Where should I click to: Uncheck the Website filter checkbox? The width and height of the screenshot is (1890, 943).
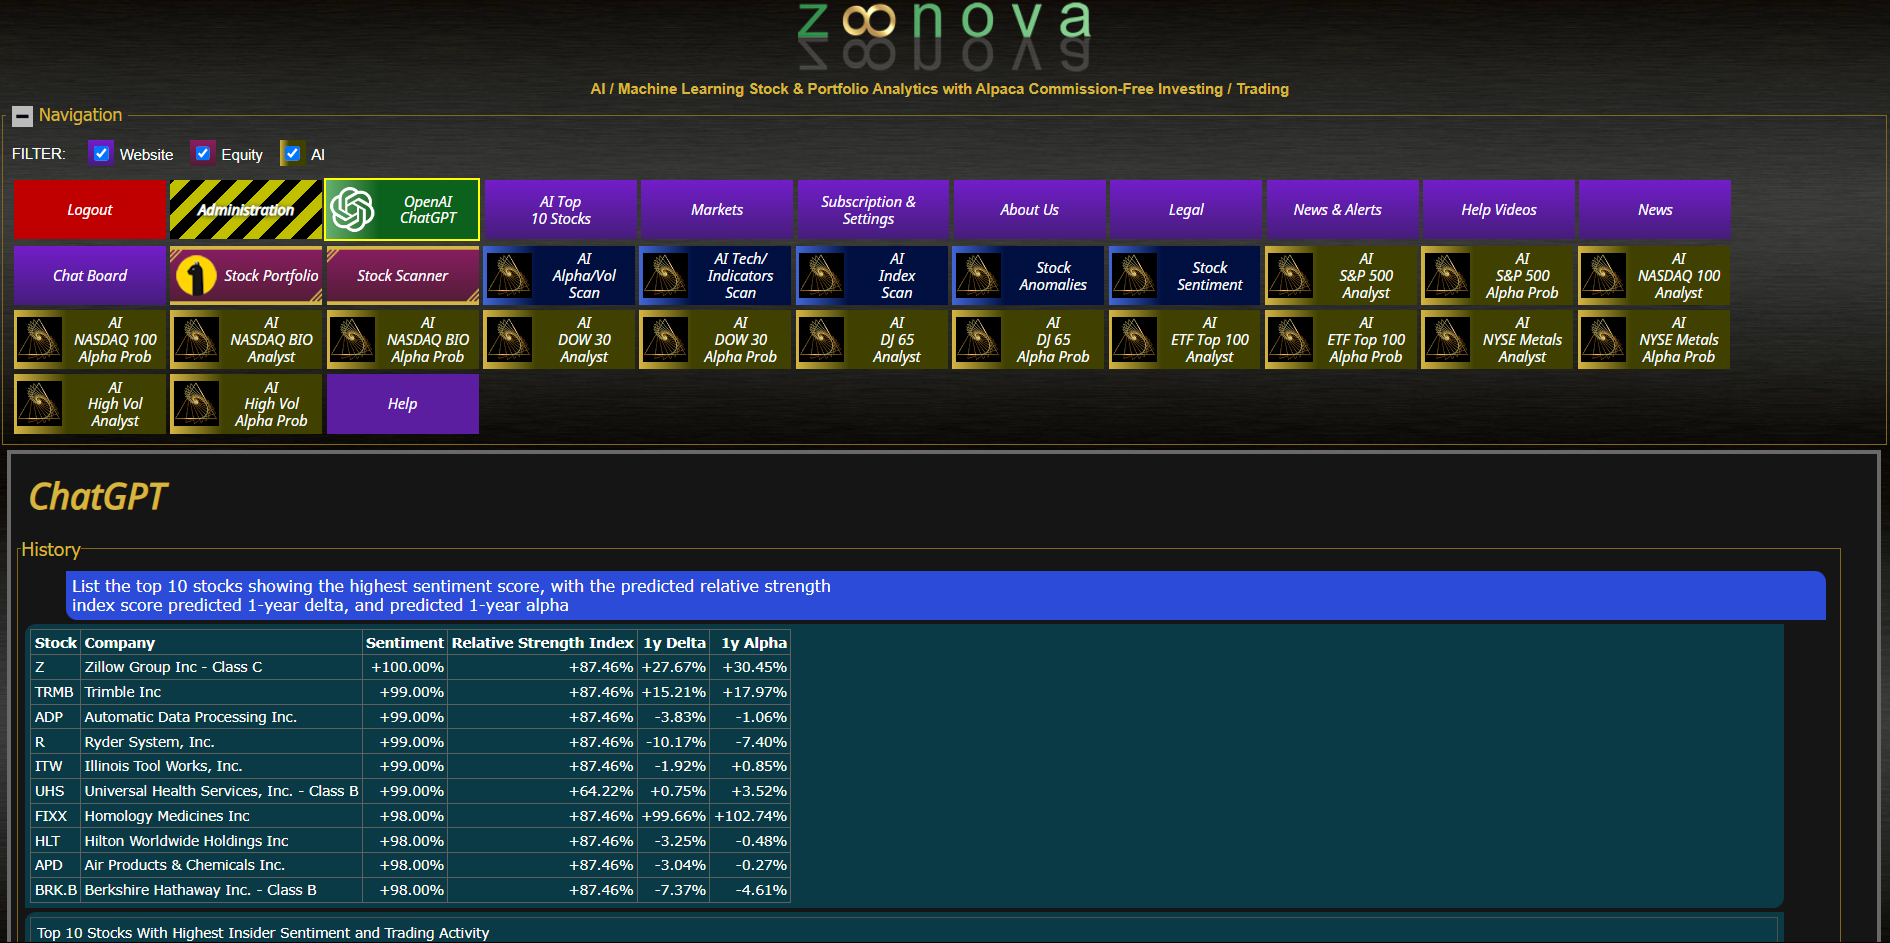(x=101, y=154)
